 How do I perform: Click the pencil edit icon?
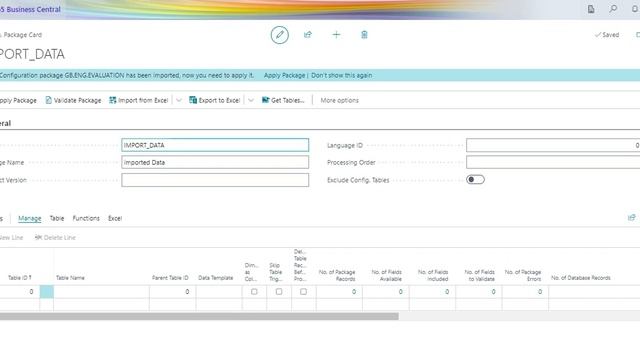(x=280, y=35)
